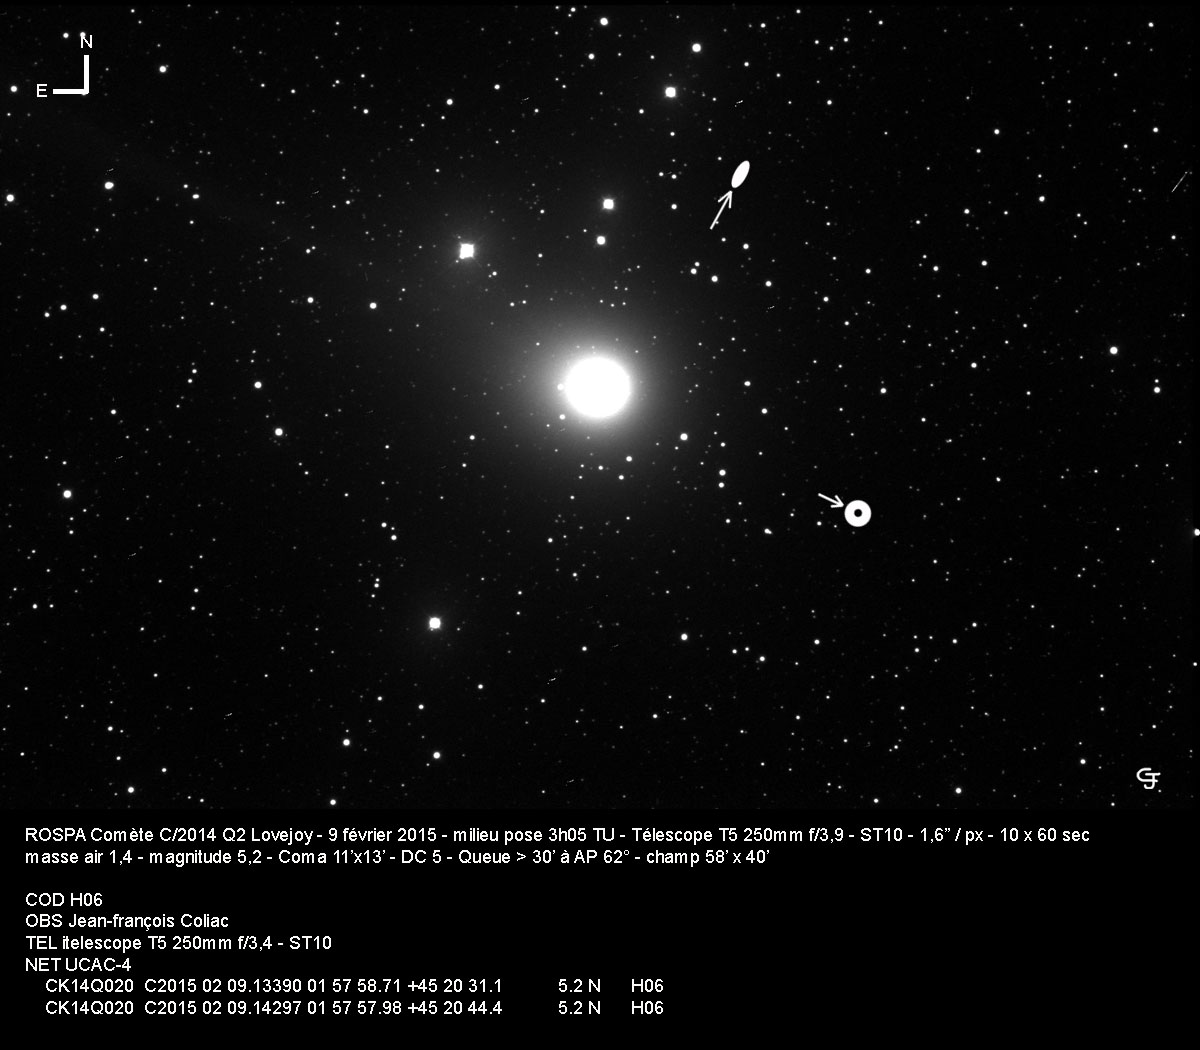Click the white elongated ellipse marker
This screenshot has width=1200, height=1050.
click(740, 174)
